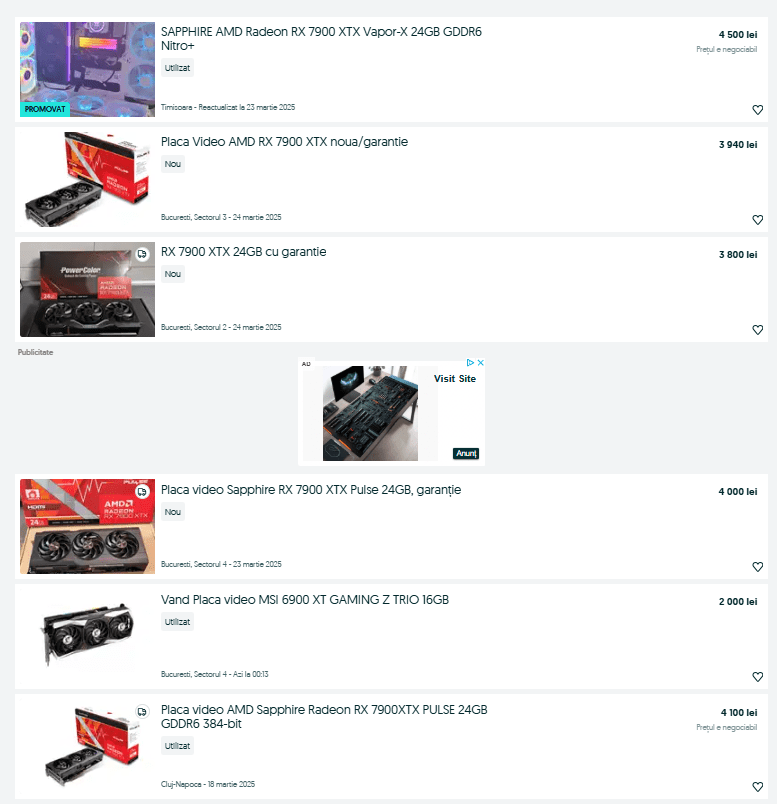Save the 3 940 lei listing with heart
This screenshot has width=777, height=804.
point(758,220)
